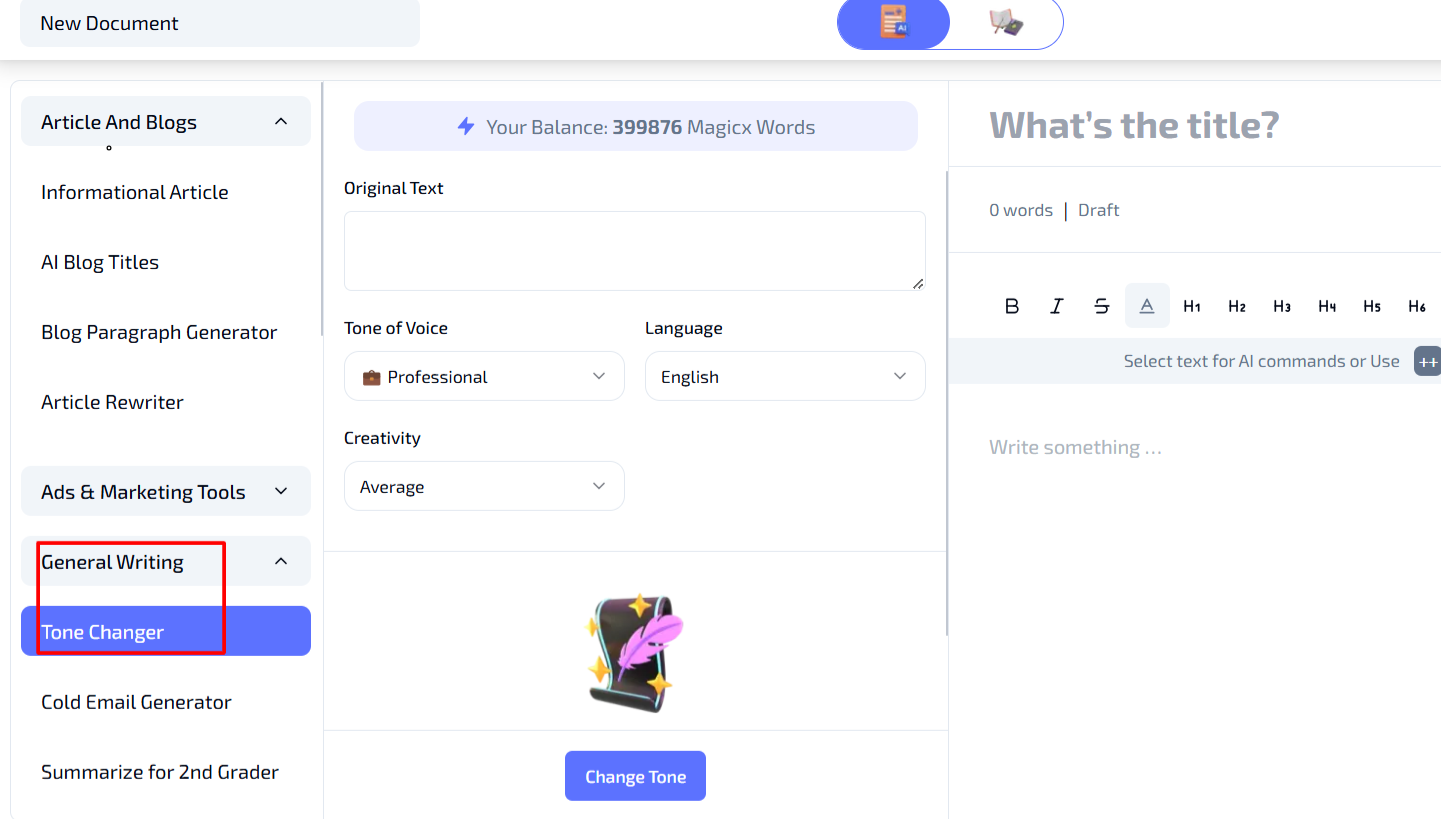Click the purple quill scroll image
The width and height of the screenshot is (1441, 819).
tap(635, 654)
